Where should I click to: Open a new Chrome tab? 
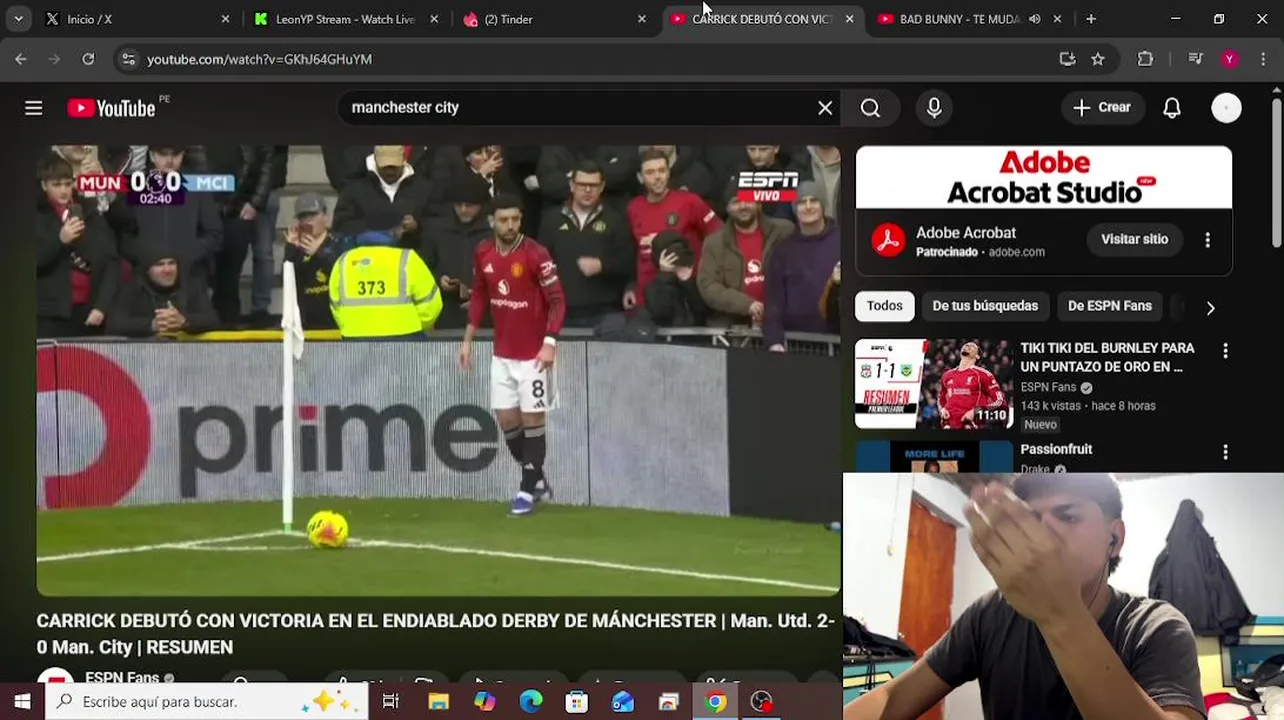click(1091, 19)
